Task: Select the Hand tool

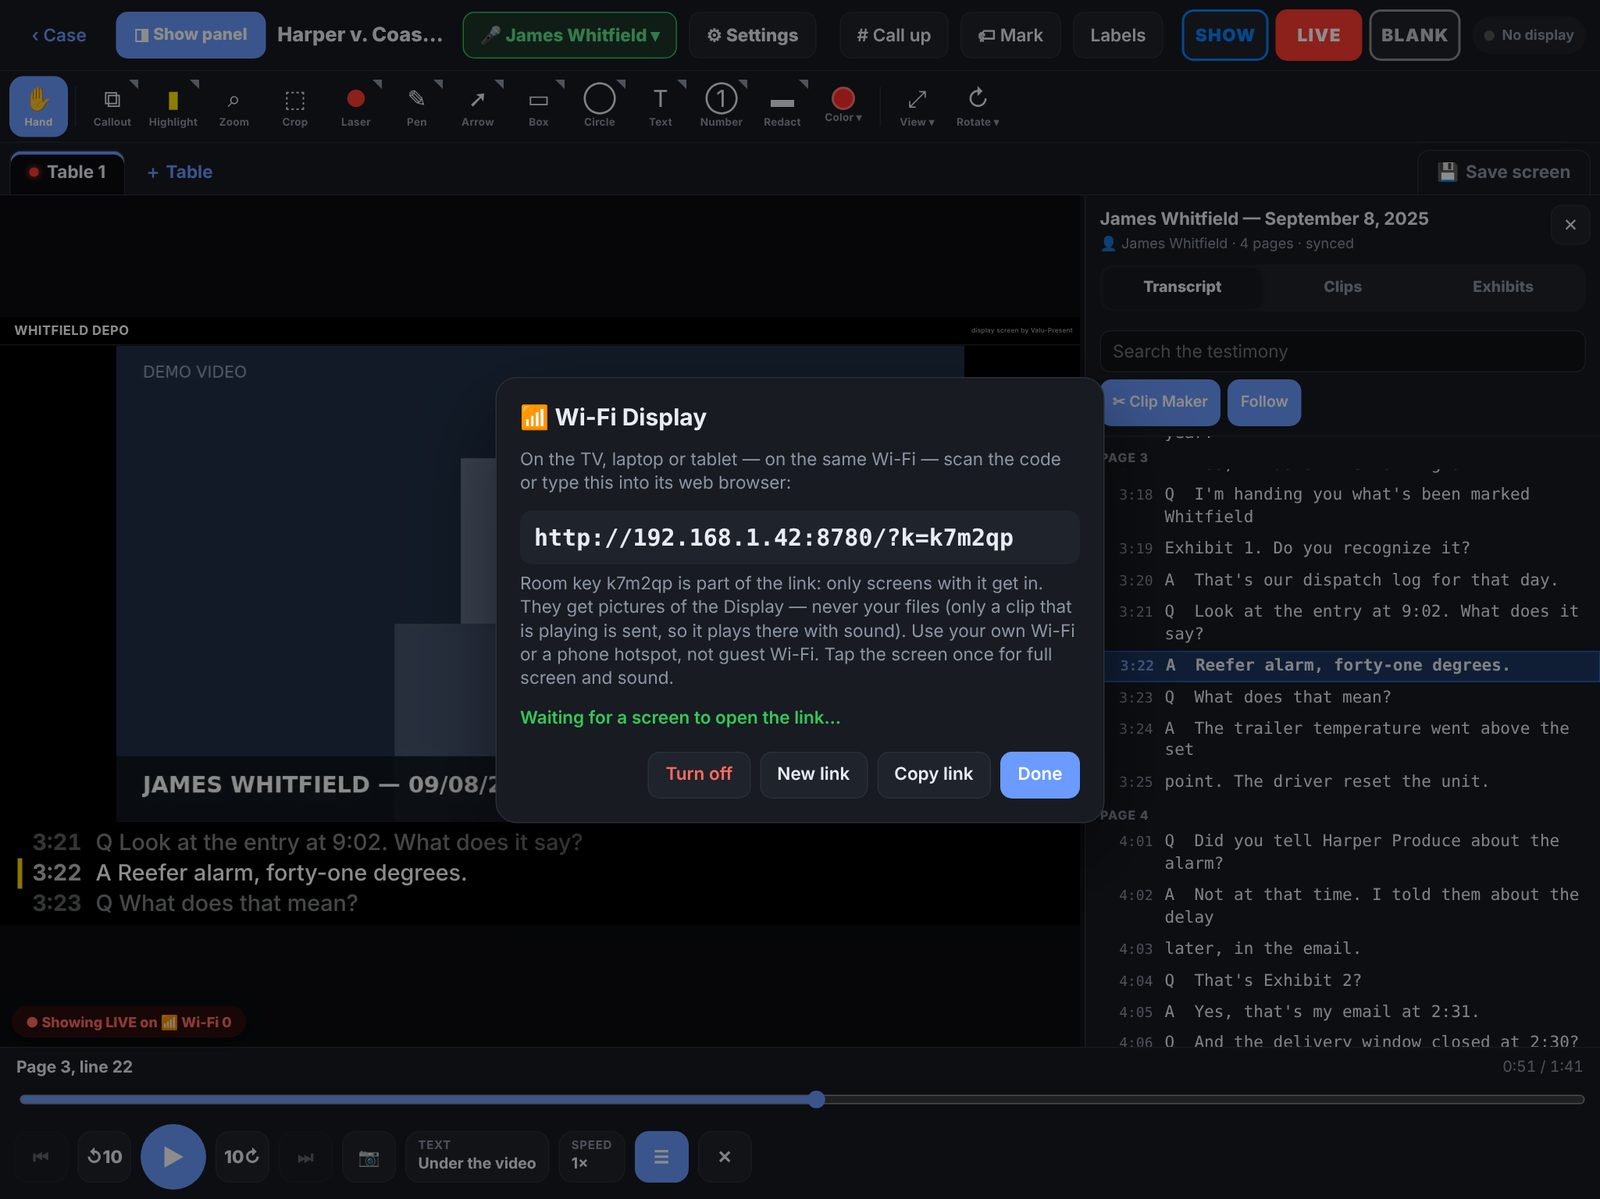Action: [38, 106]
